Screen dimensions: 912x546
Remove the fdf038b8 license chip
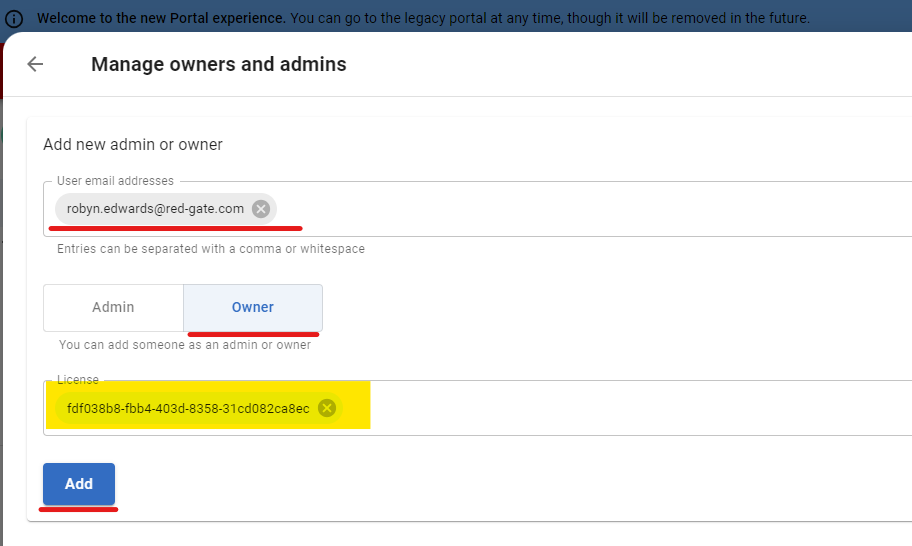327,408
